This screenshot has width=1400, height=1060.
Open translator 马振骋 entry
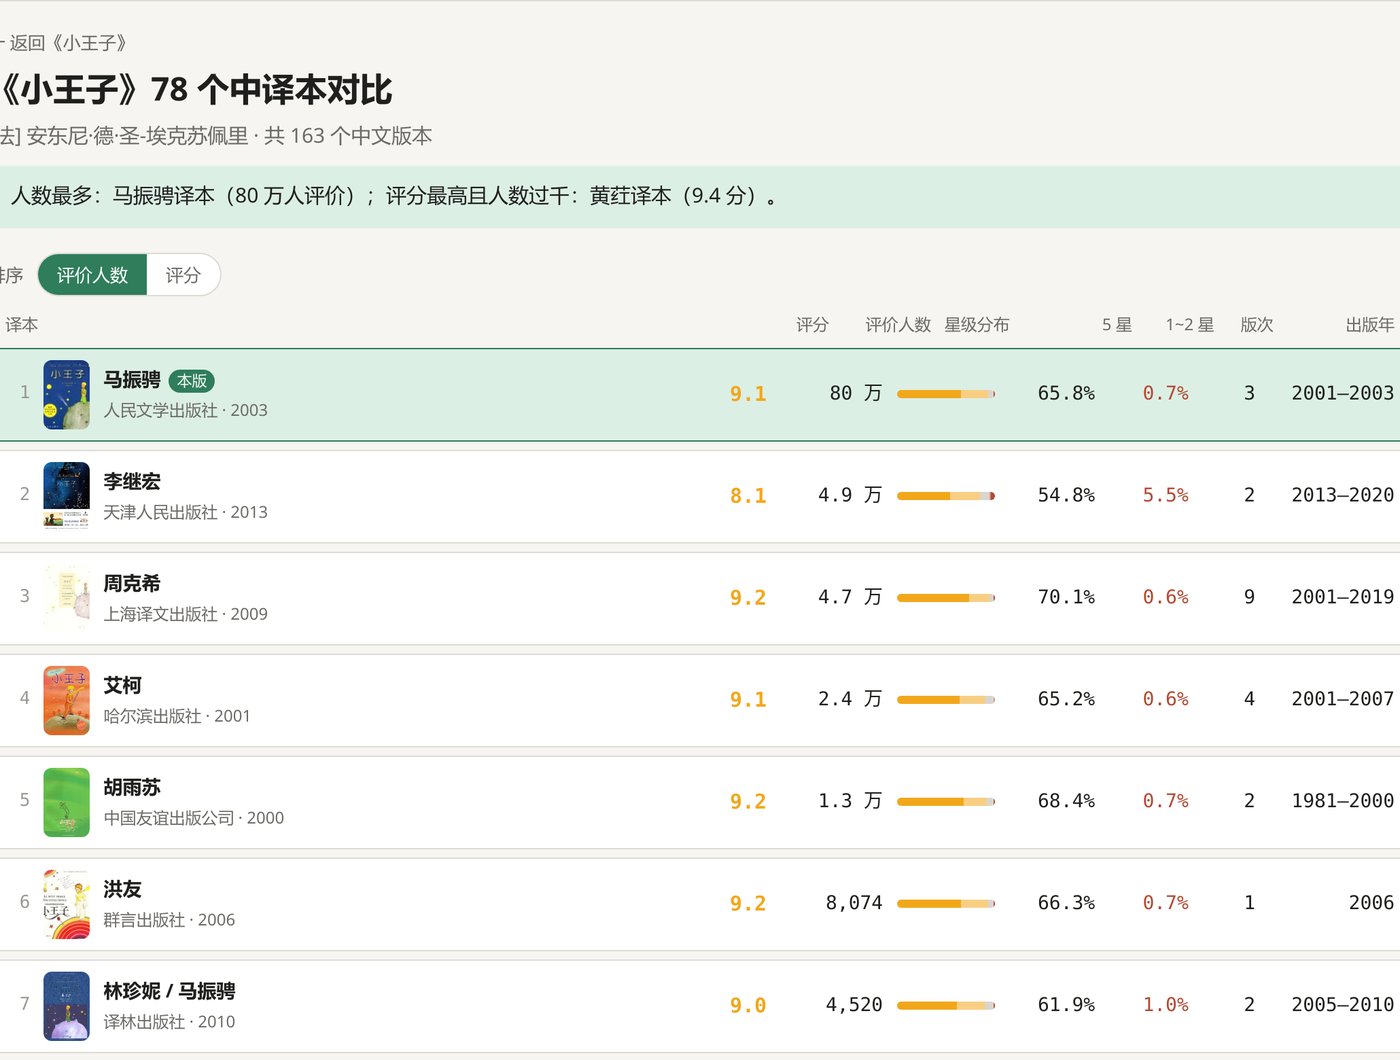pos(132,380)
